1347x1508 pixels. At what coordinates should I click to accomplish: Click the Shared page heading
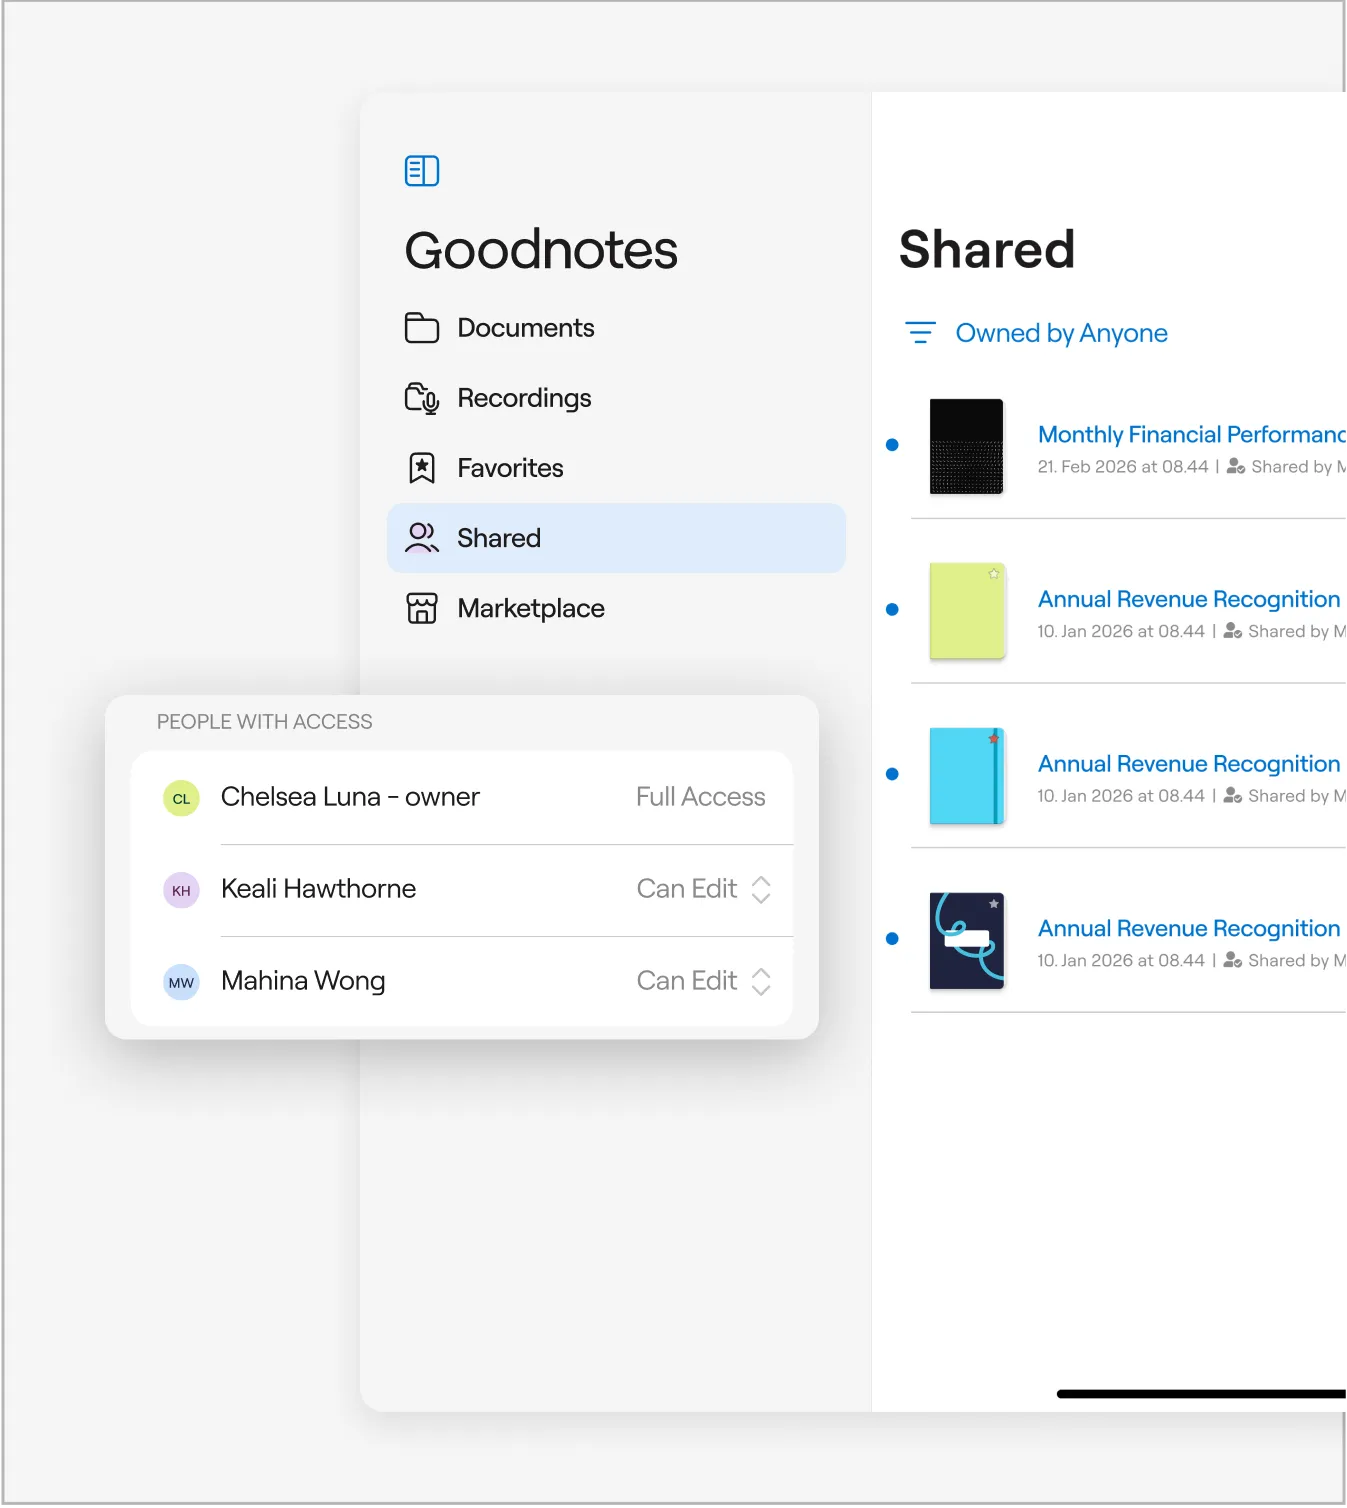[987, 249]
